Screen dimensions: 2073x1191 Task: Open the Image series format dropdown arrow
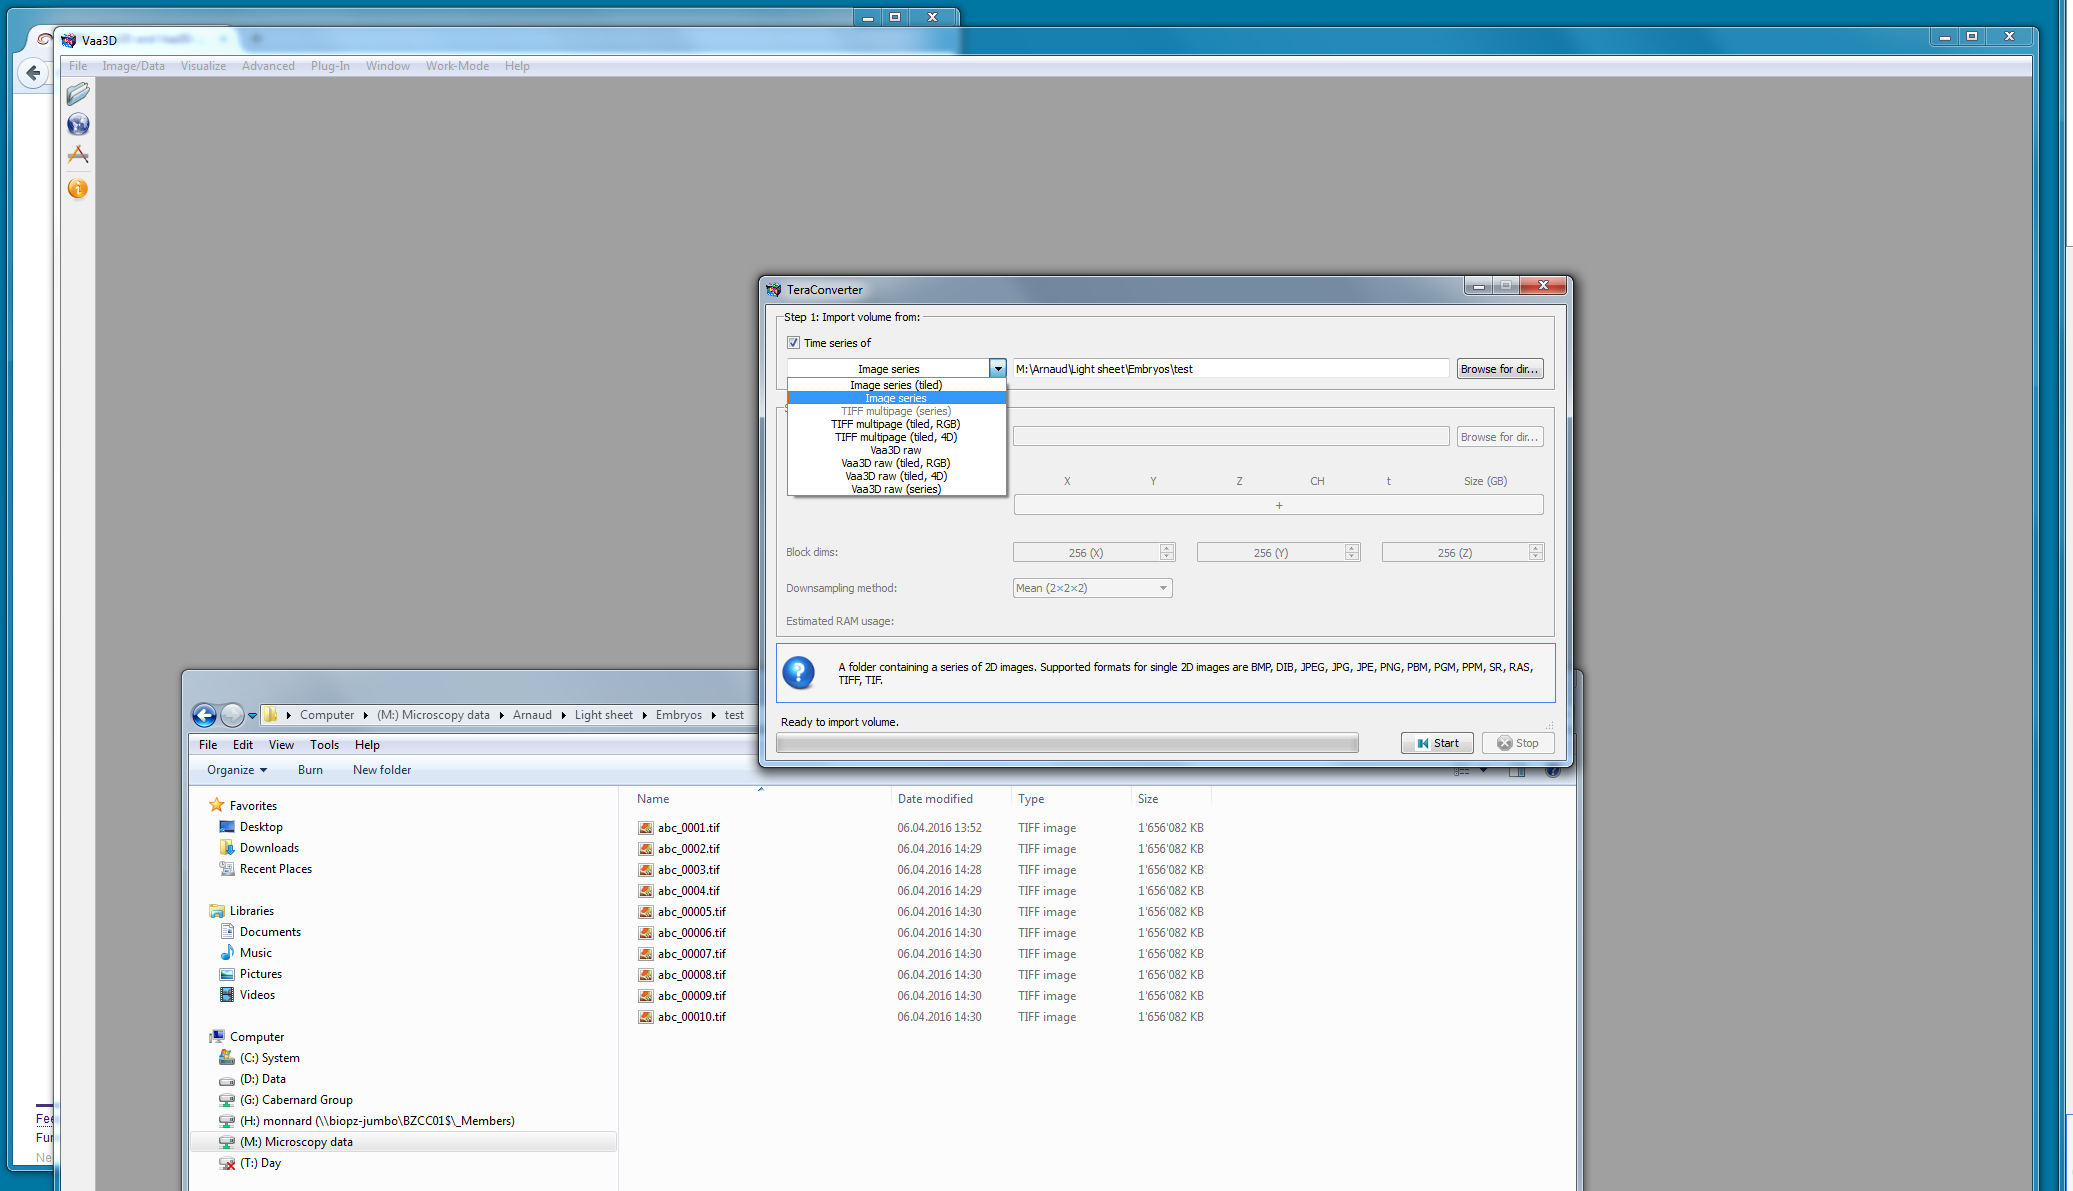click(997, 369)
